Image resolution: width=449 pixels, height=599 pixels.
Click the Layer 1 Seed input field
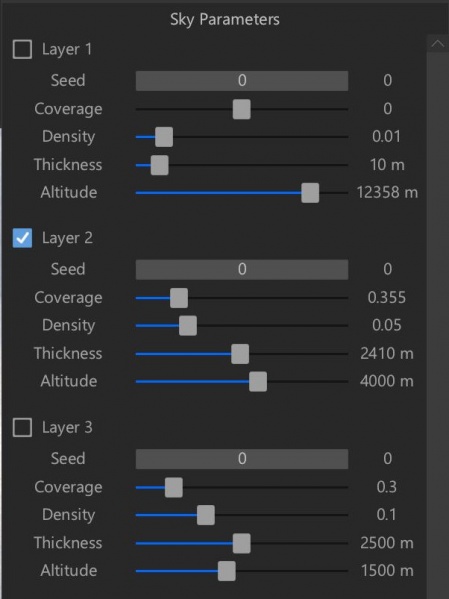point(242,81)
